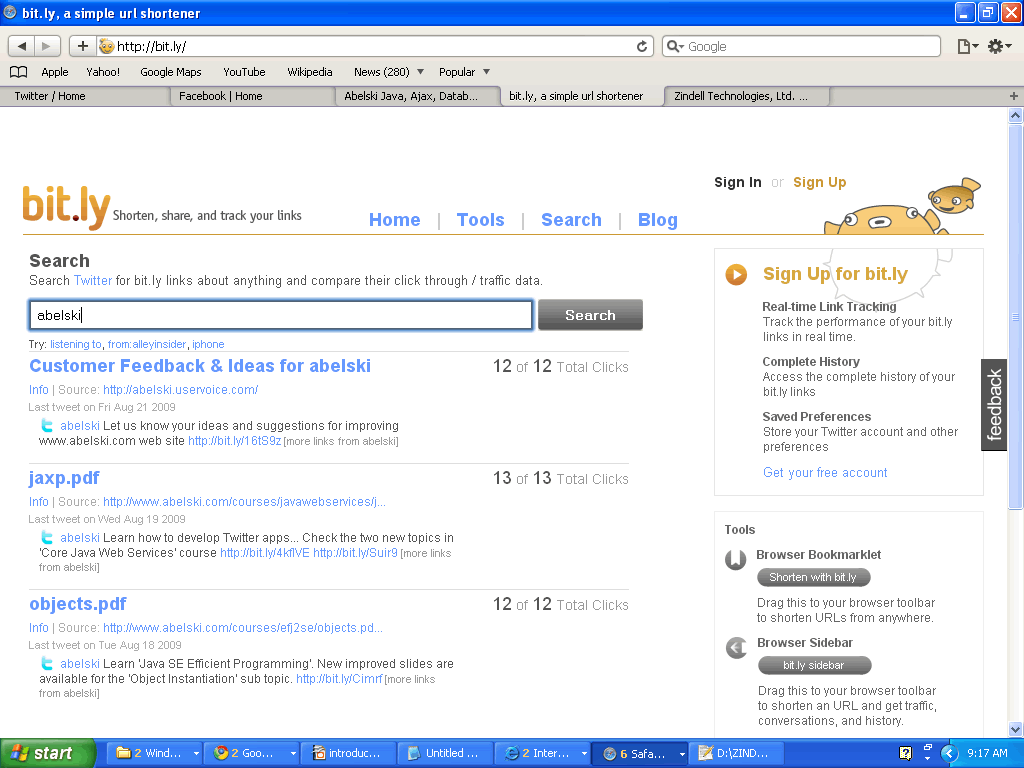Try the from:alleyinsider suggestion

click(147, 344)
